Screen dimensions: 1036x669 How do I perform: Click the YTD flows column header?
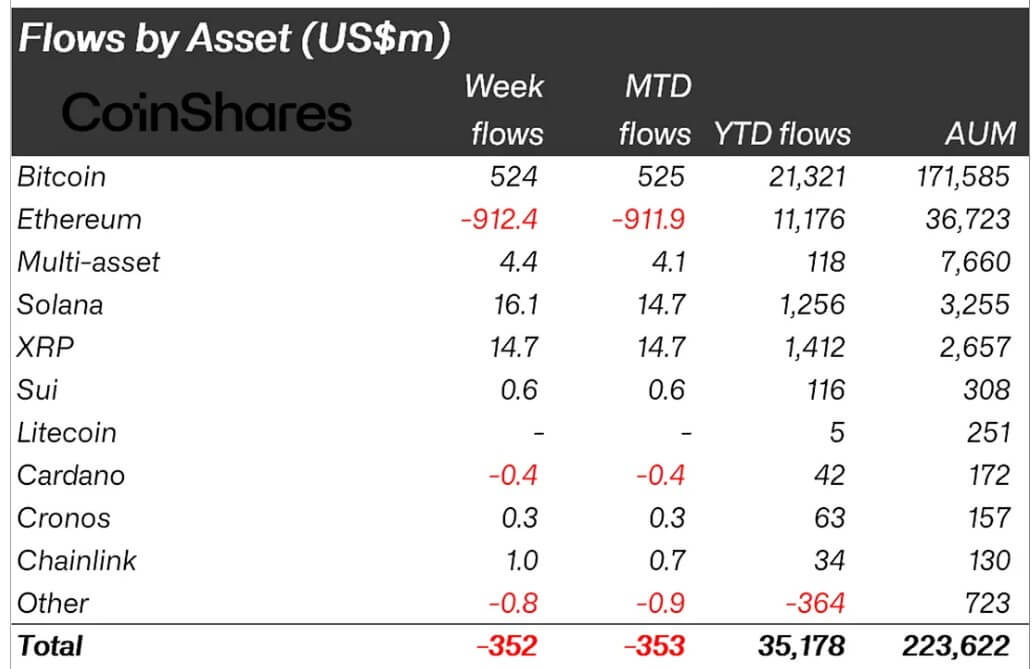coord(782,134)
